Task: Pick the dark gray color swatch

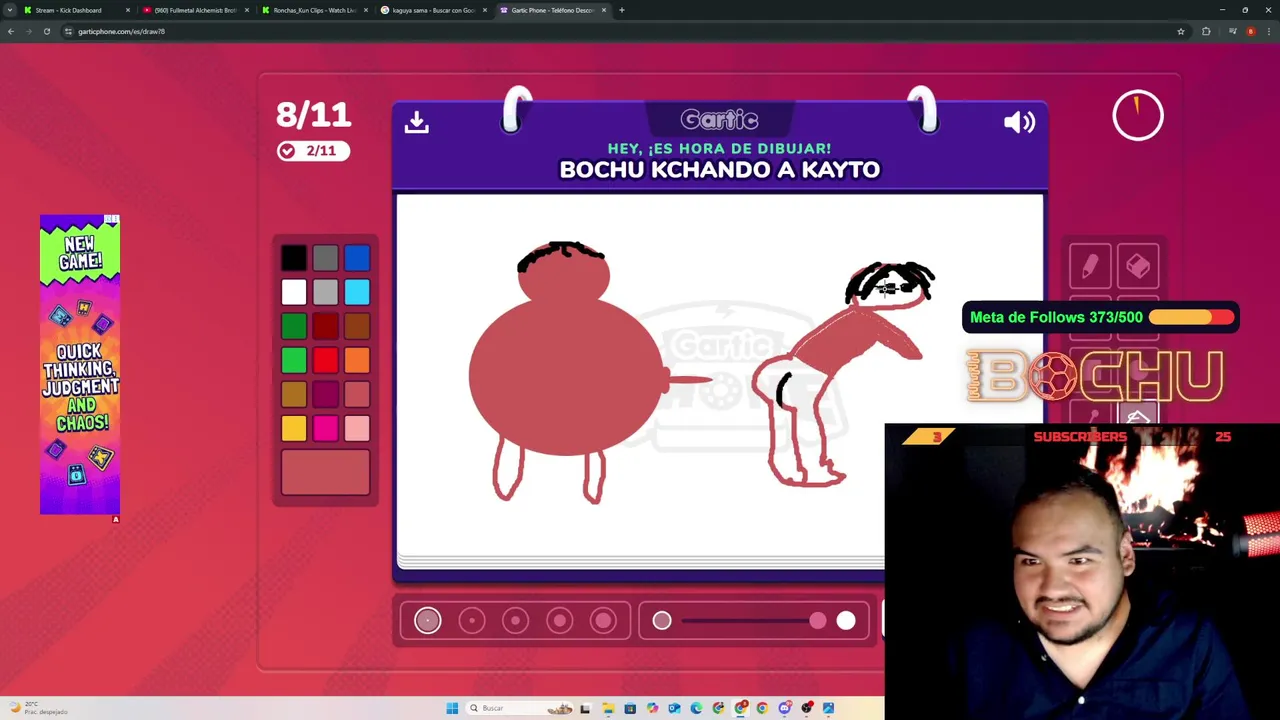Action: pos(325,258)
